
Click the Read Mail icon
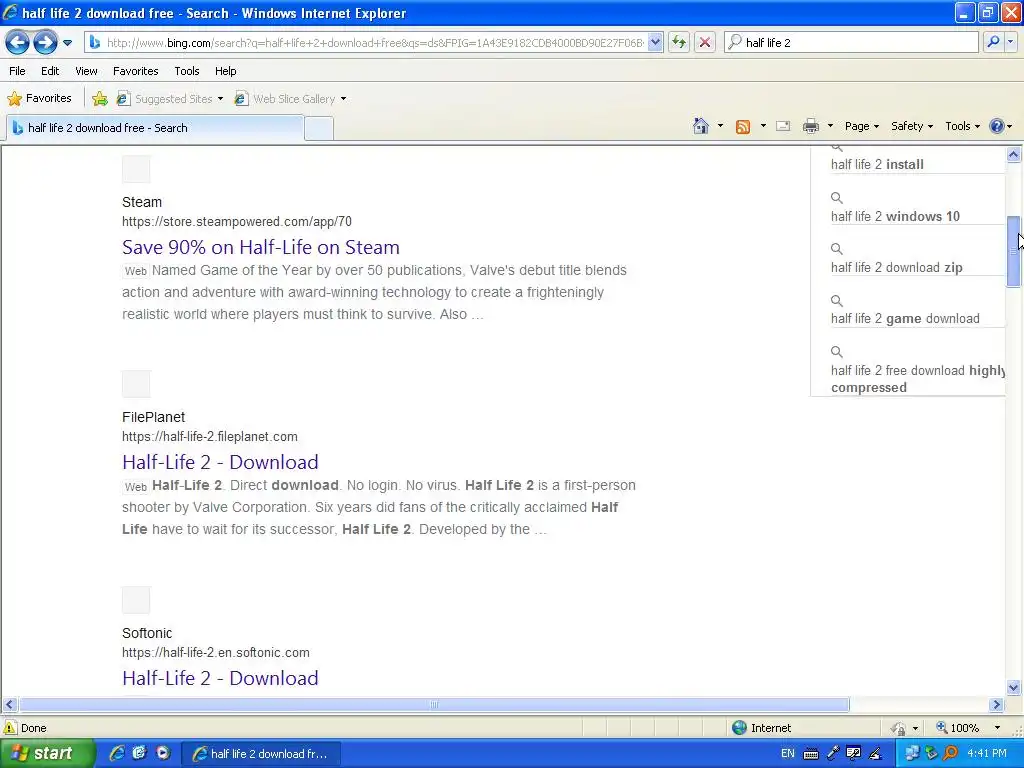(783, 126)
